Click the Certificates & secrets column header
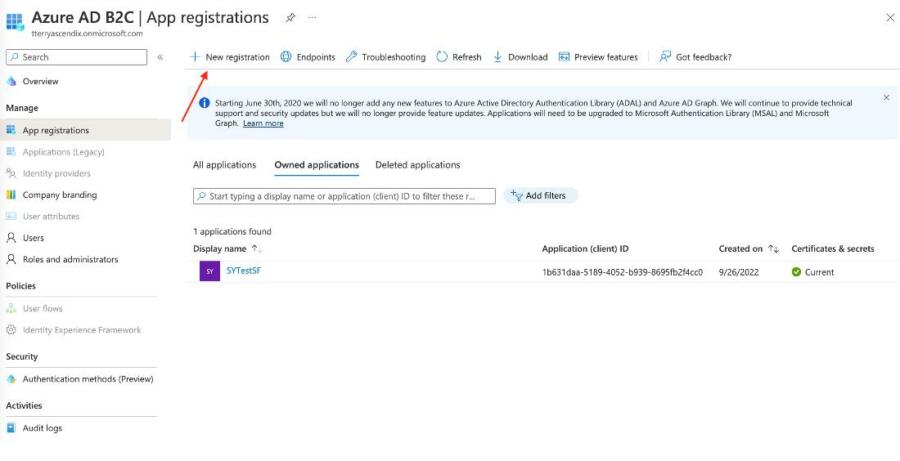This screenshot has width=900, height=461. (x=833, y=249)
